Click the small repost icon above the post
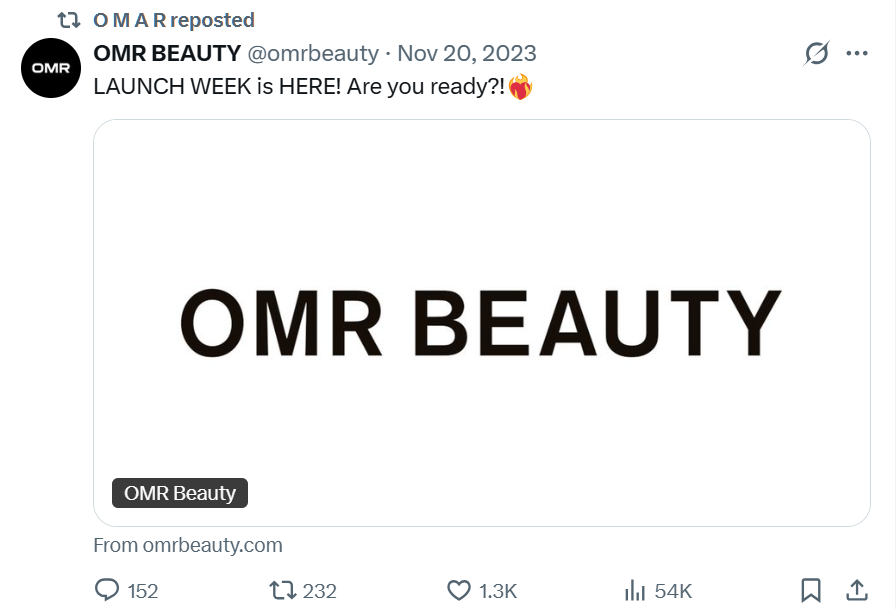The image size is (896, 609). (69, 20)
